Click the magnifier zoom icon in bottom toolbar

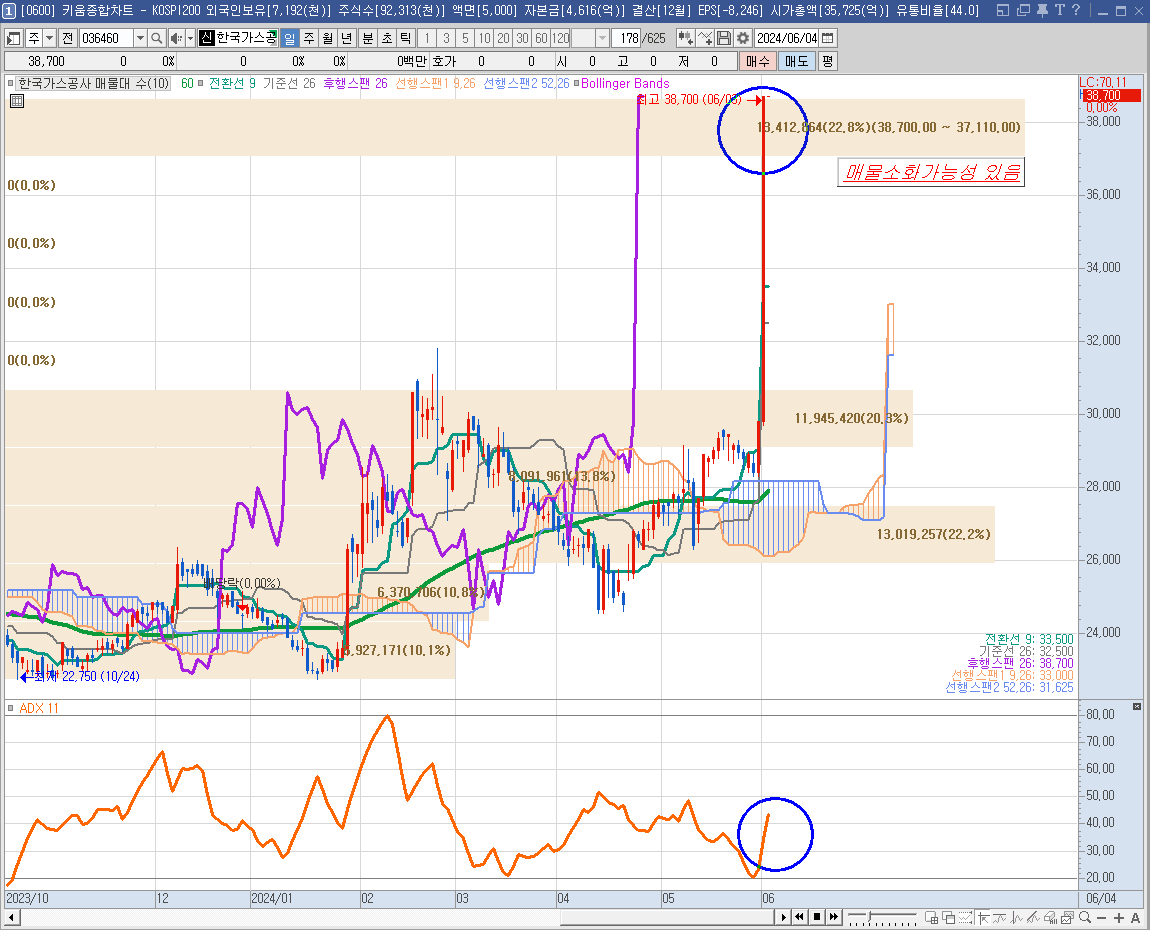click(1085, 917)
